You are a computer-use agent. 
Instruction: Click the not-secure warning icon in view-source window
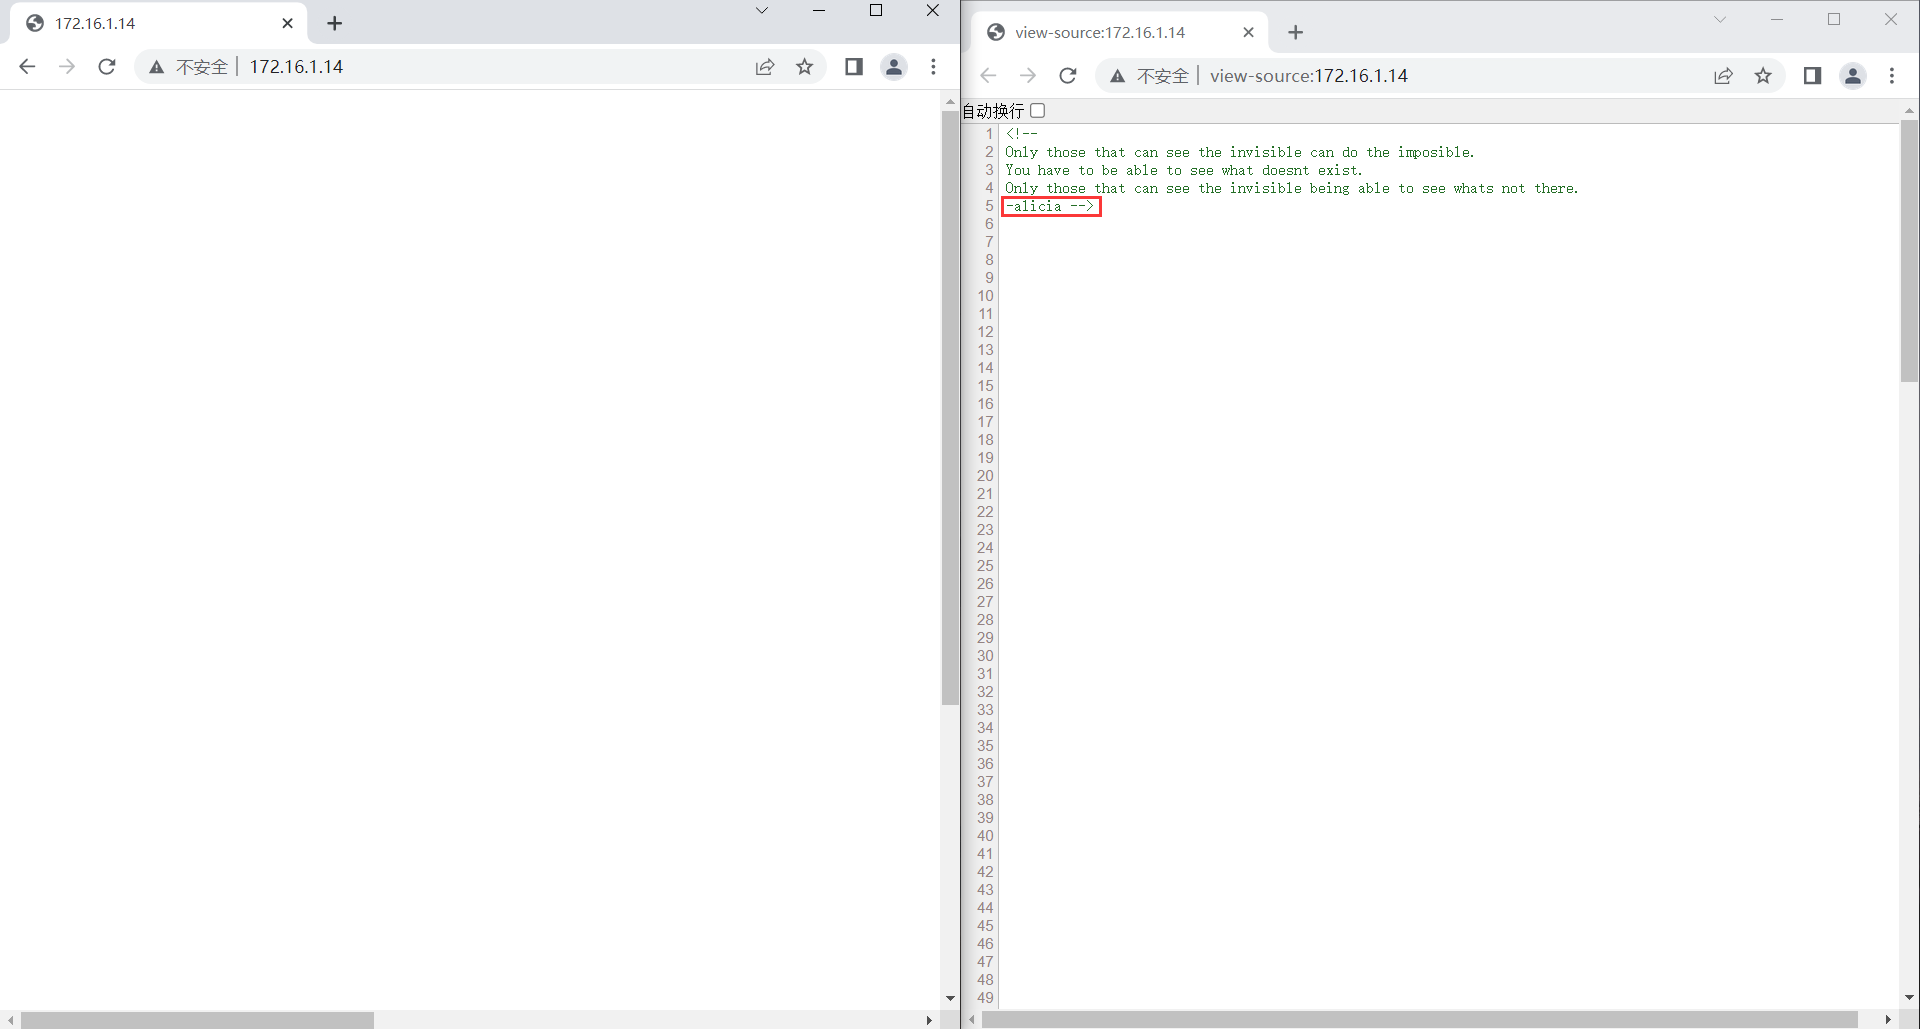(x=1117, y=76)
